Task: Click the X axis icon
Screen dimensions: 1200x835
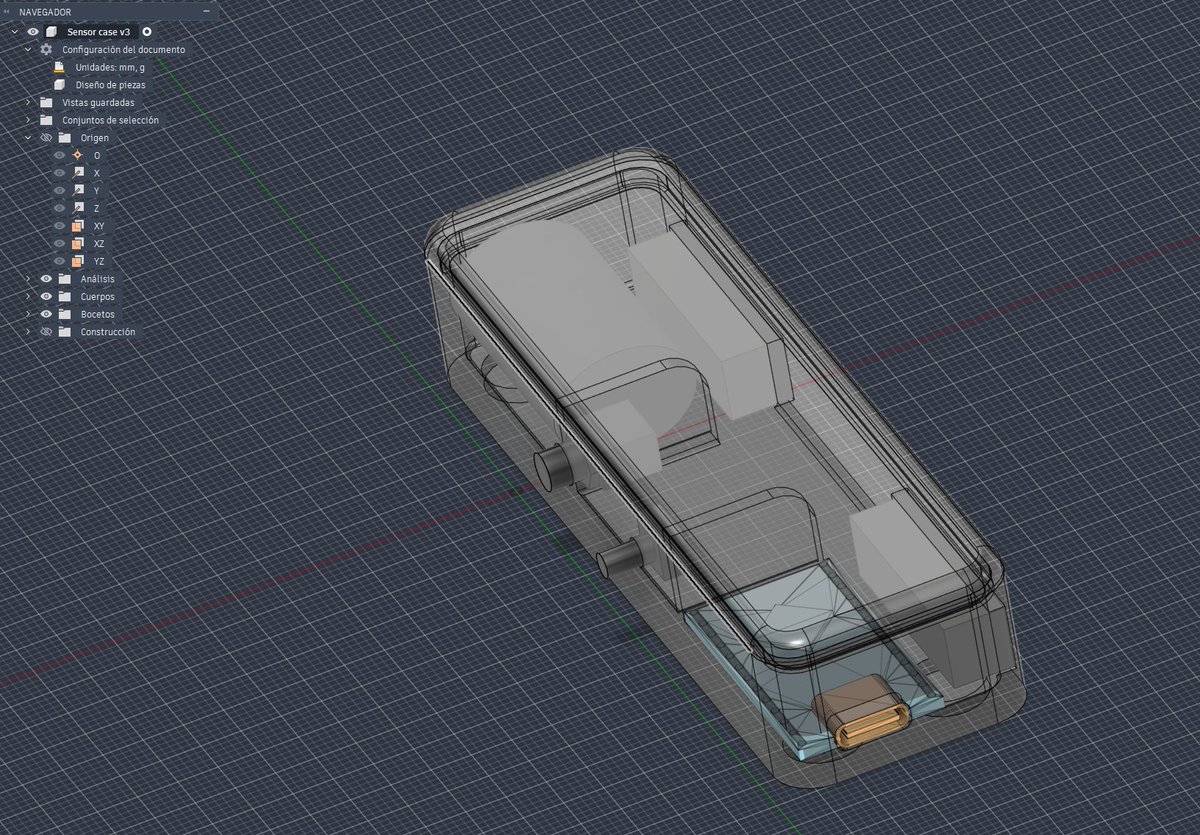Action: (78, 172)
